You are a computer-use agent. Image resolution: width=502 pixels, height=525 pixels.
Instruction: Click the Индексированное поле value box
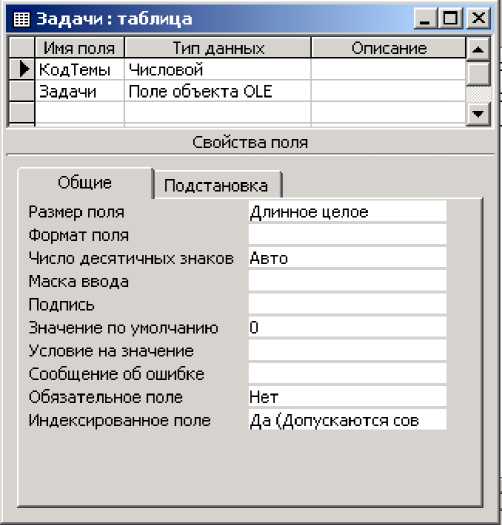click(x=347, y=420)
